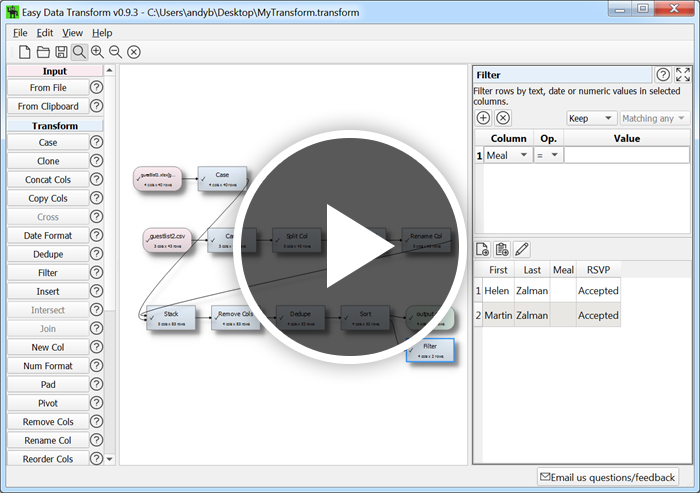Click the From Clipboard input button
This screenshot has width=700, height=493.
[x=48, y=106]
